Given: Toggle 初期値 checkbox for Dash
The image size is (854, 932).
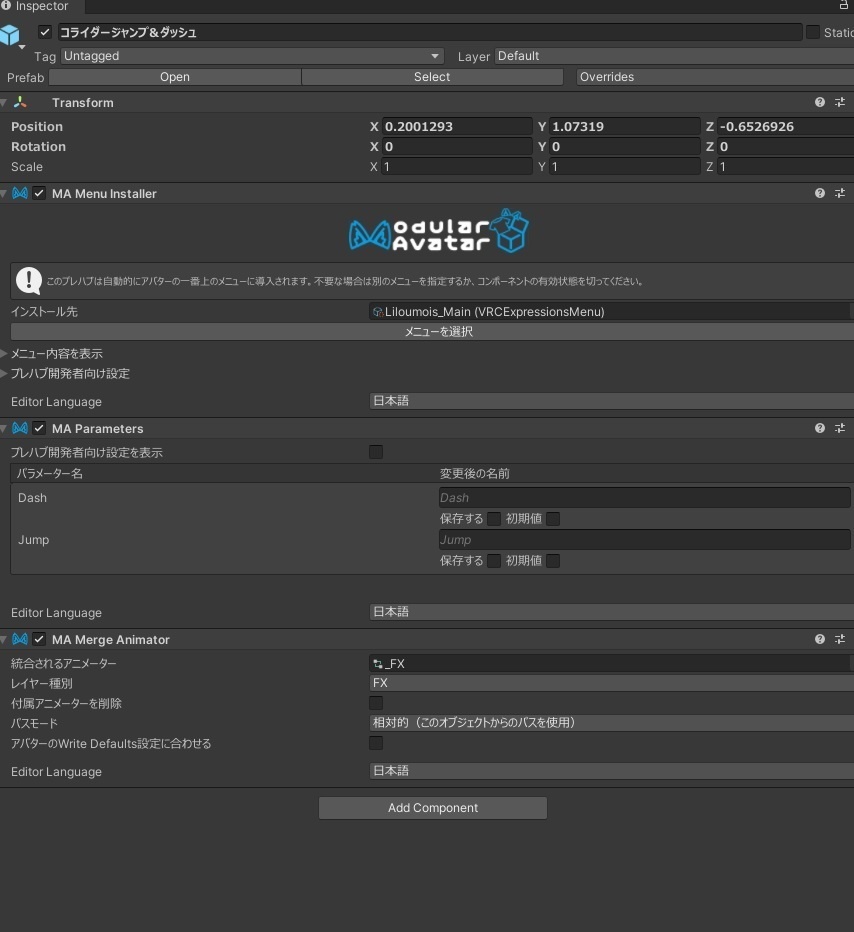Looking at the screenshot, I should click(553, 519).
